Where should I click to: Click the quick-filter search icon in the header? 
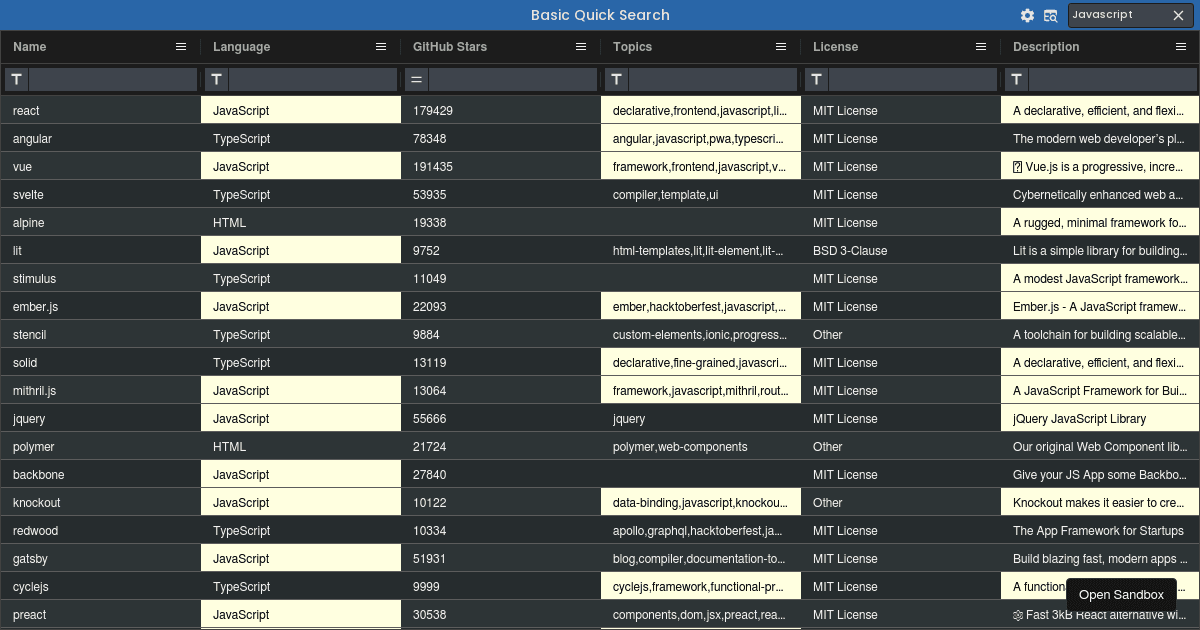tap(1051, 15)
